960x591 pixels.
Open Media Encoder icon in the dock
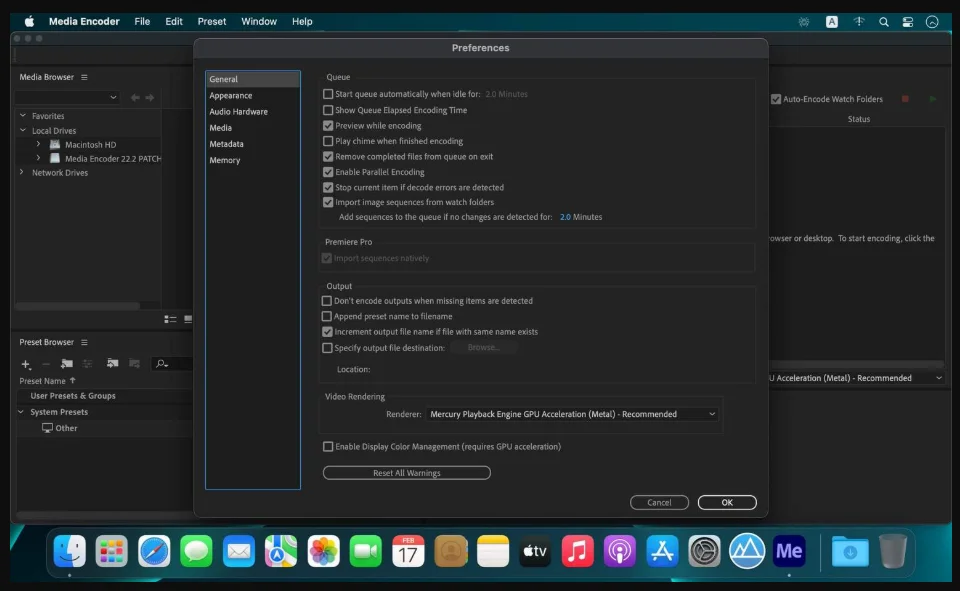(x=789, y=551)
